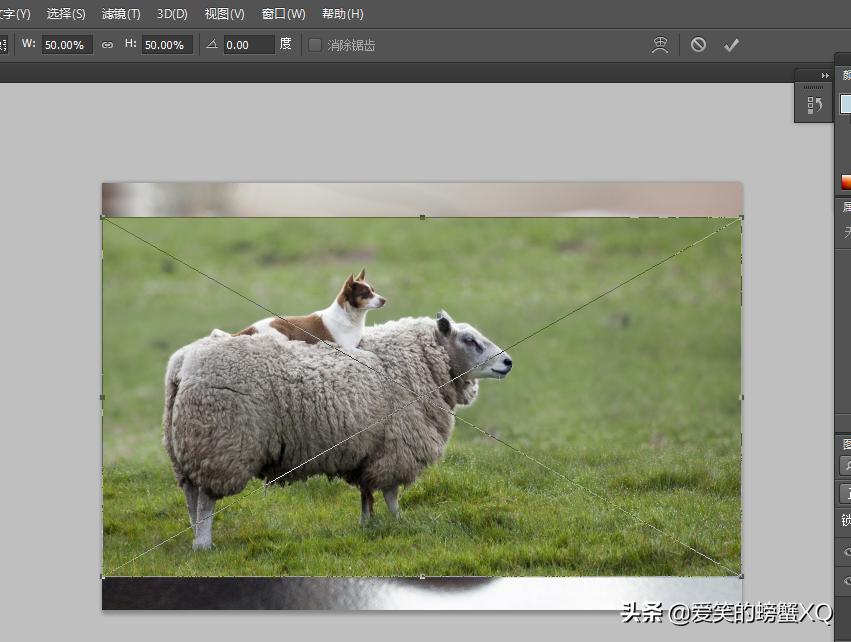The width and height of the screenshot is (851, 642).
Task: Open the 选择(S) menu
Action: click(66, 14)
